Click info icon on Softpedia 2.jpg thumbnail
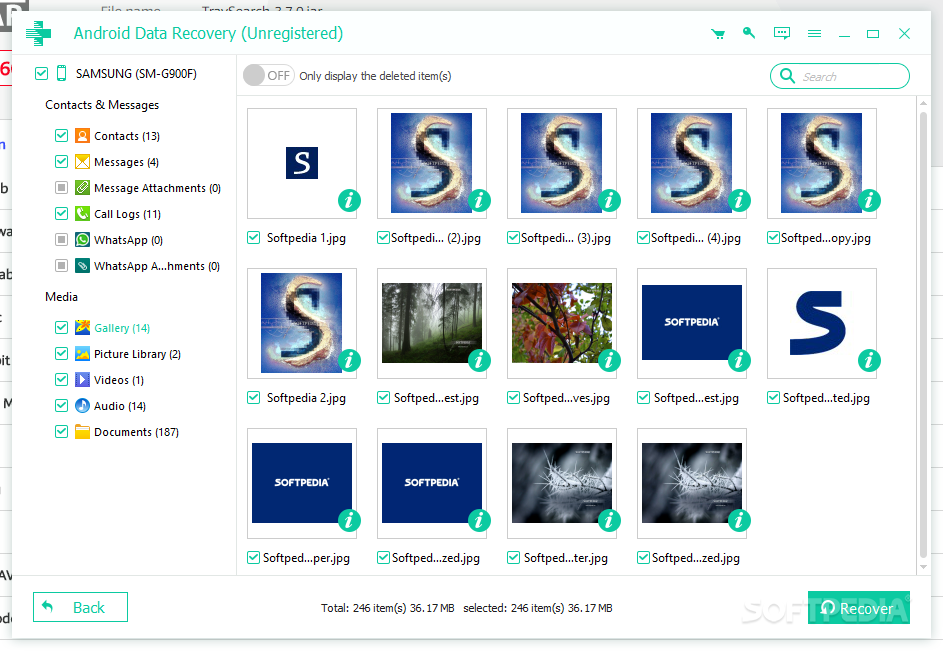 [x=349, y=360]
